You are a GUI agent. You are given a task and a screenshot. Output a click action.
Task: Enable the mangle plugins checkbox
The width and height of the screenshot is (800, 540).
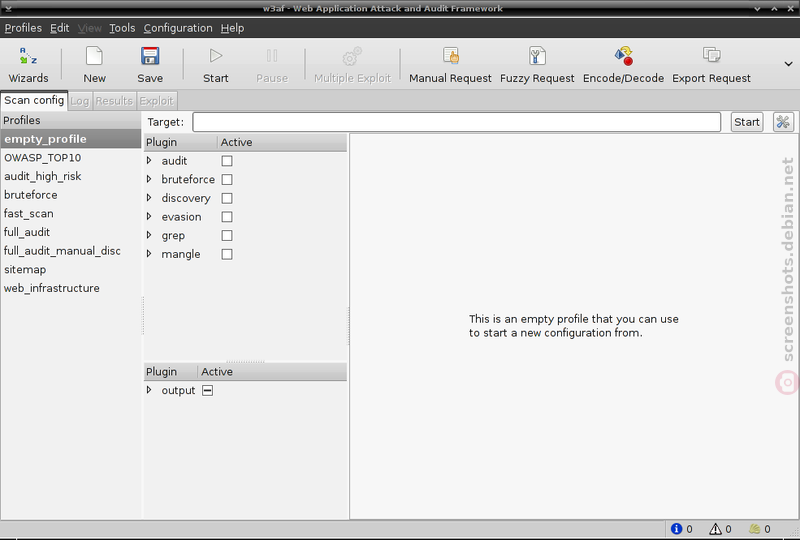pyautogui.click(x=227, y=254)
